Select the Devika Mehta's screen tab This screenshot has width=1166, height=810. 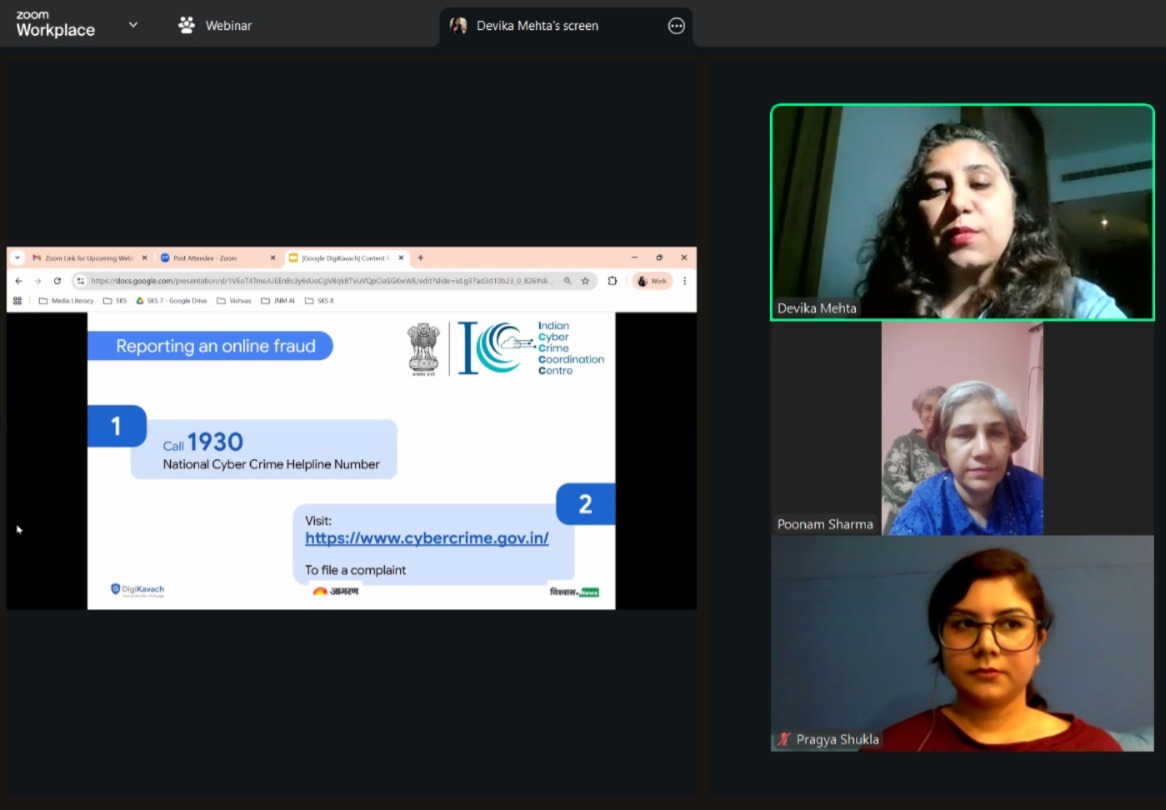(x=537, y=26)
